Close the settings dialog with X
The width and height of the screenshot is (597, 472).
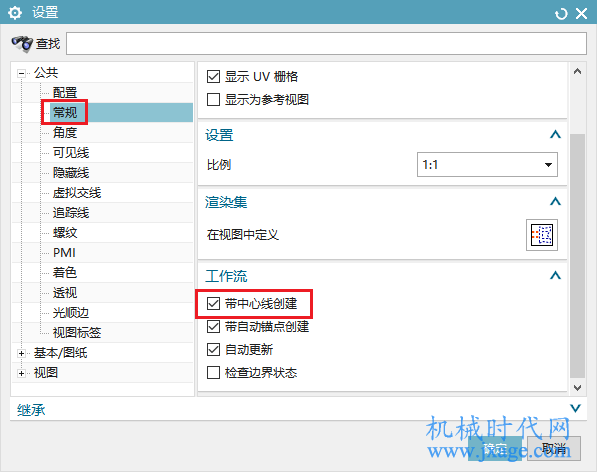(581, 14)
